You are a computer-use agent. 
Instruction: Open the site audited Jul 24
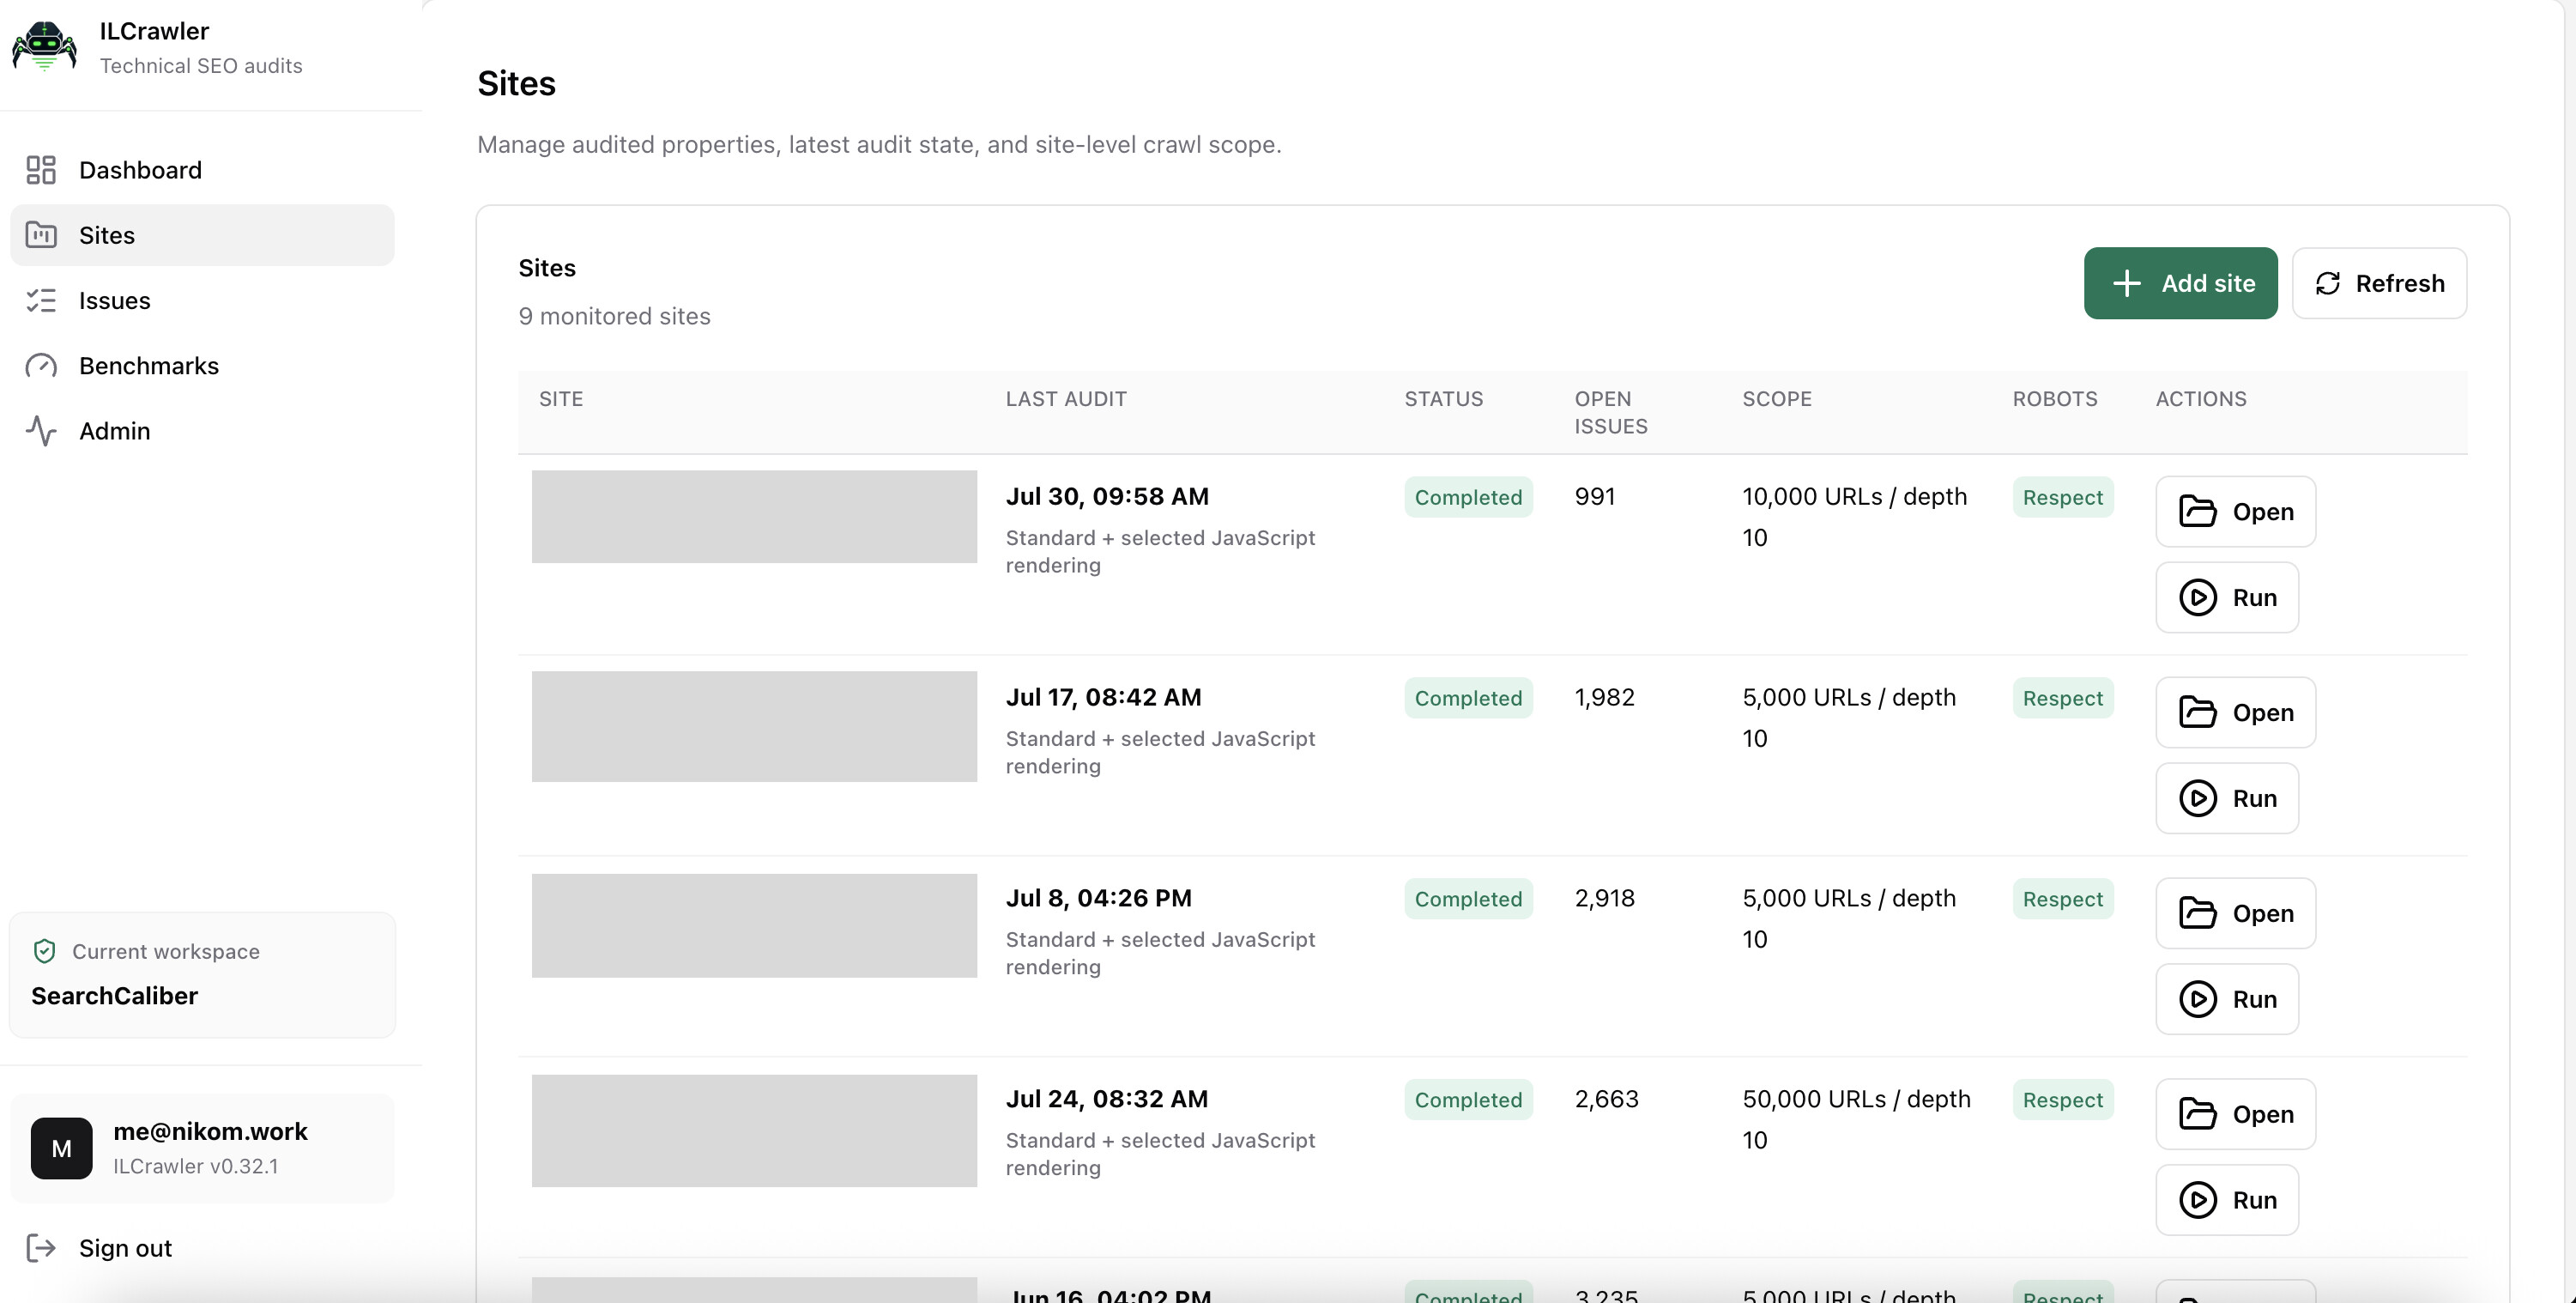pos(2235,1114)
